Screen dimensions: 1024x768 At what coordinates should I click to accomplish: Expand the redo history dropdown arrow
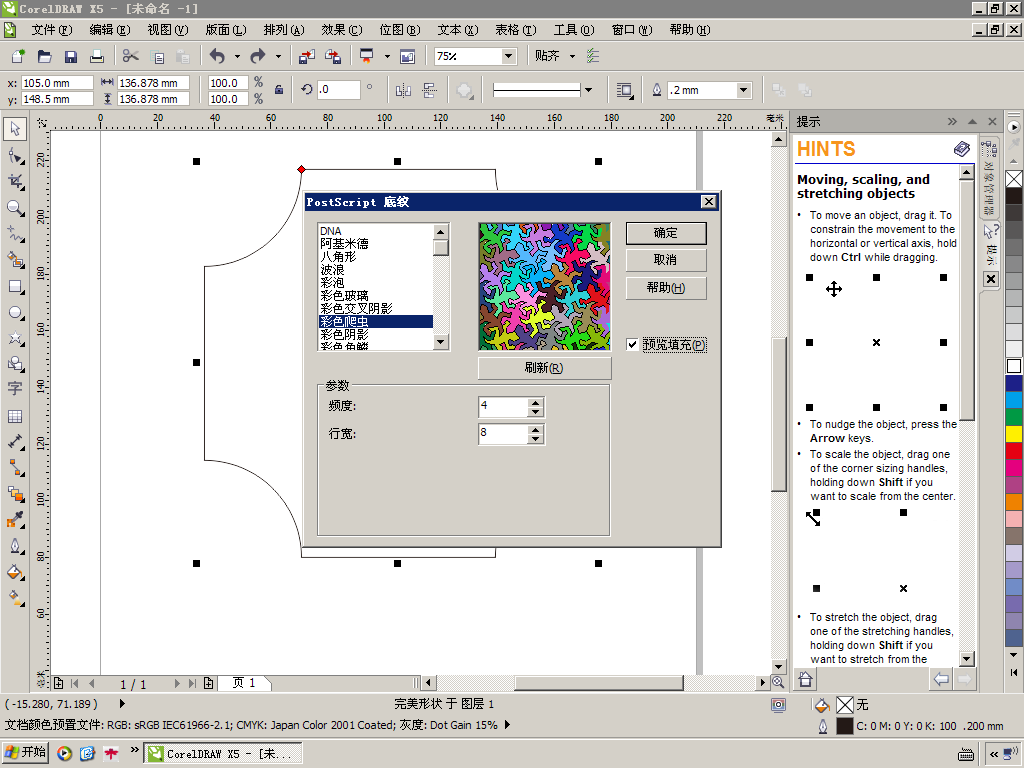[x=278, y=56]
